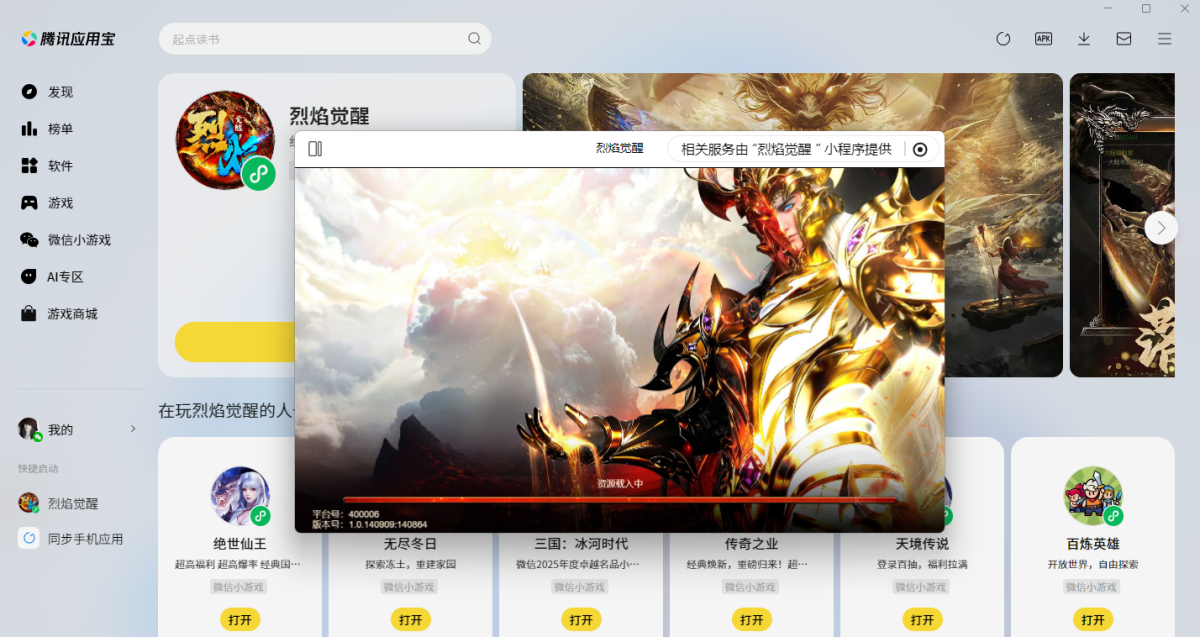The height and width of the screenshot is (637, 1200).
Task: Click the target icon beside 小程序提供 text
Action: click(x=920, y=149)
